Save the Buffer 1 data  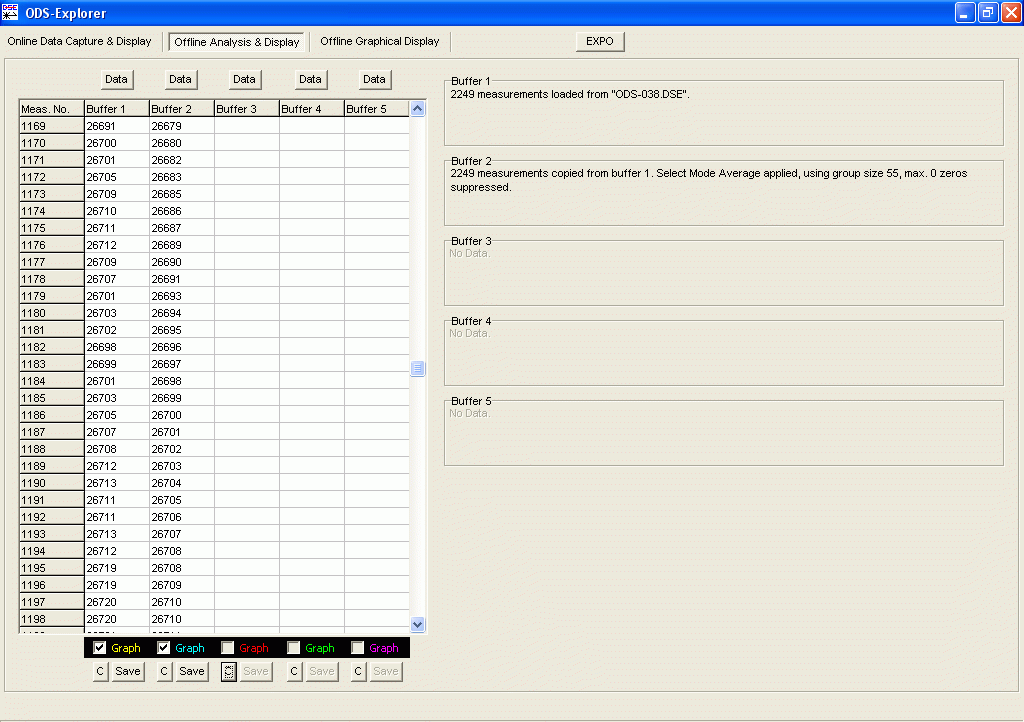[x=127, y=671]
